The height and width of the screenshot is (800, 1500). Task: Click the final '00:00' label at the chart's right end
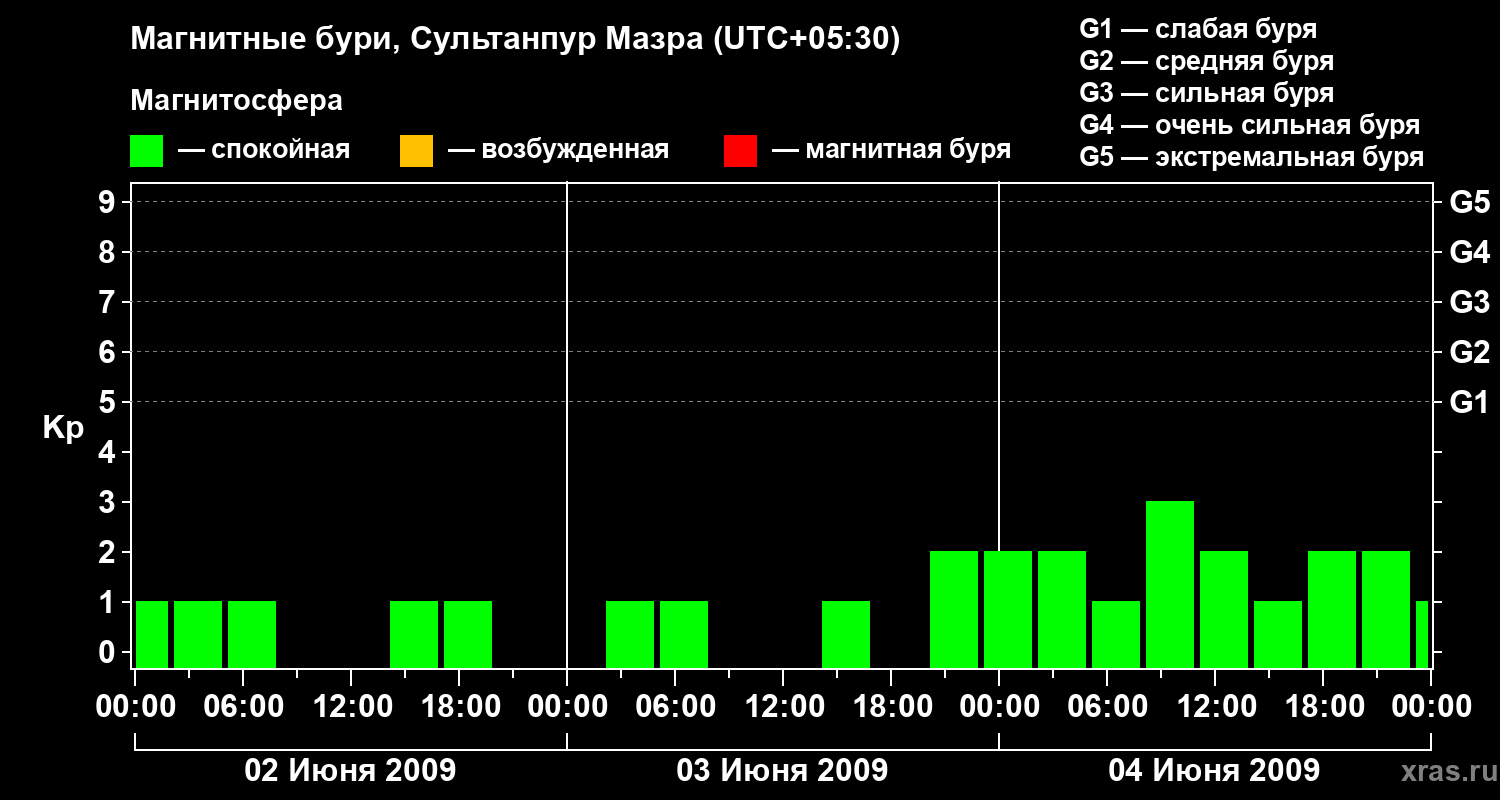pyautogui.click(x=1431, y=706)
